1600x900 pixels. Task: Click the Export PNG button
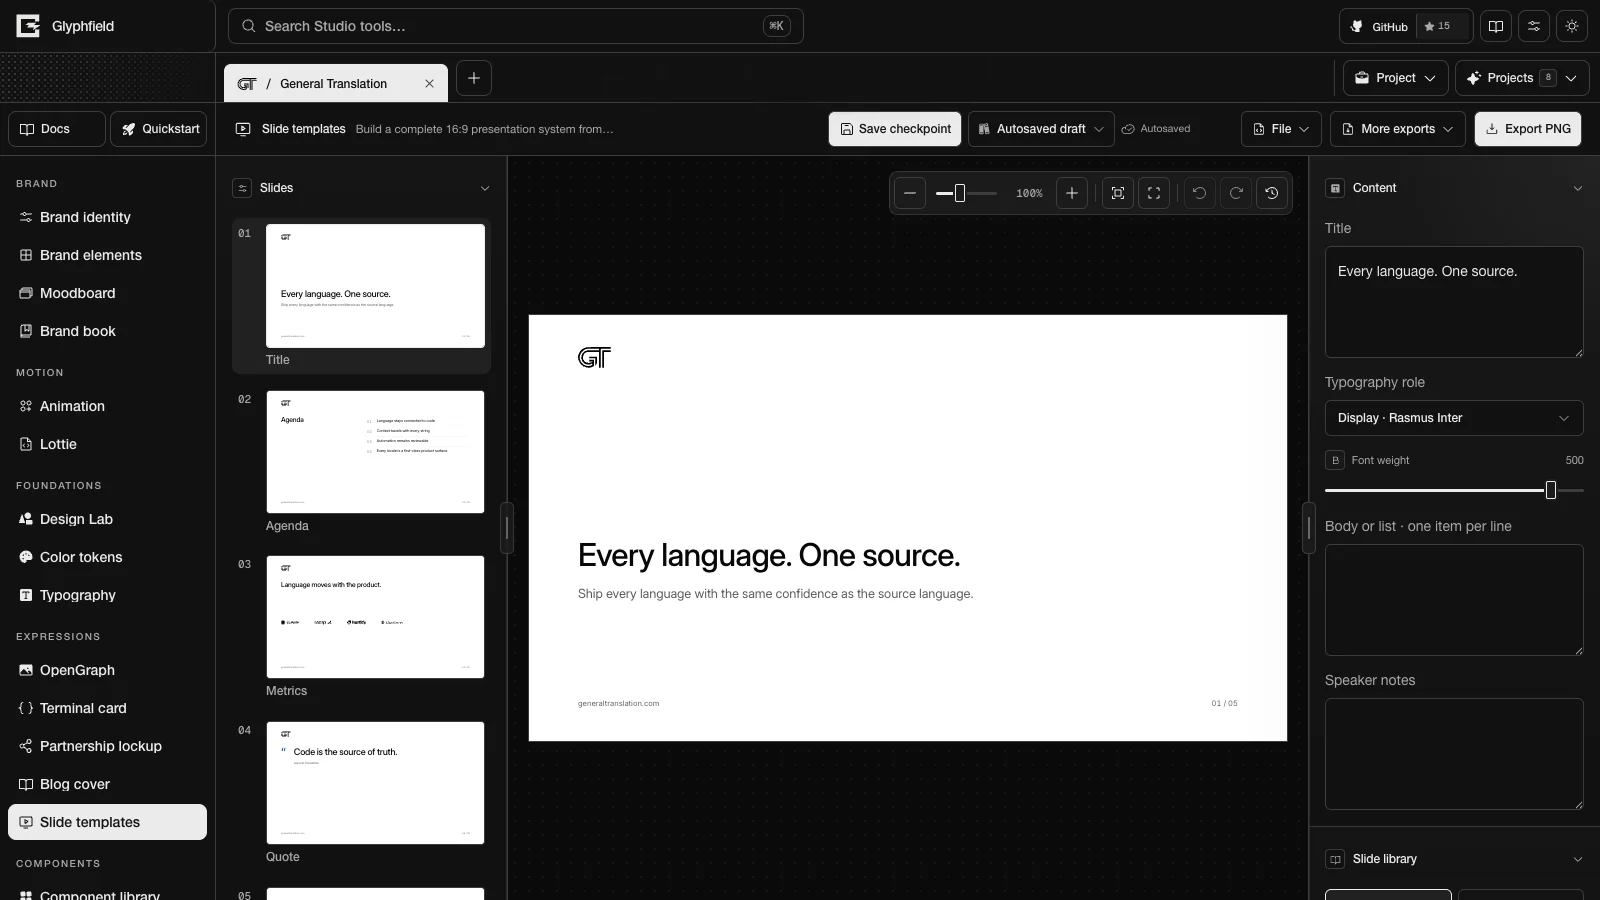[x=1528, y=129]
